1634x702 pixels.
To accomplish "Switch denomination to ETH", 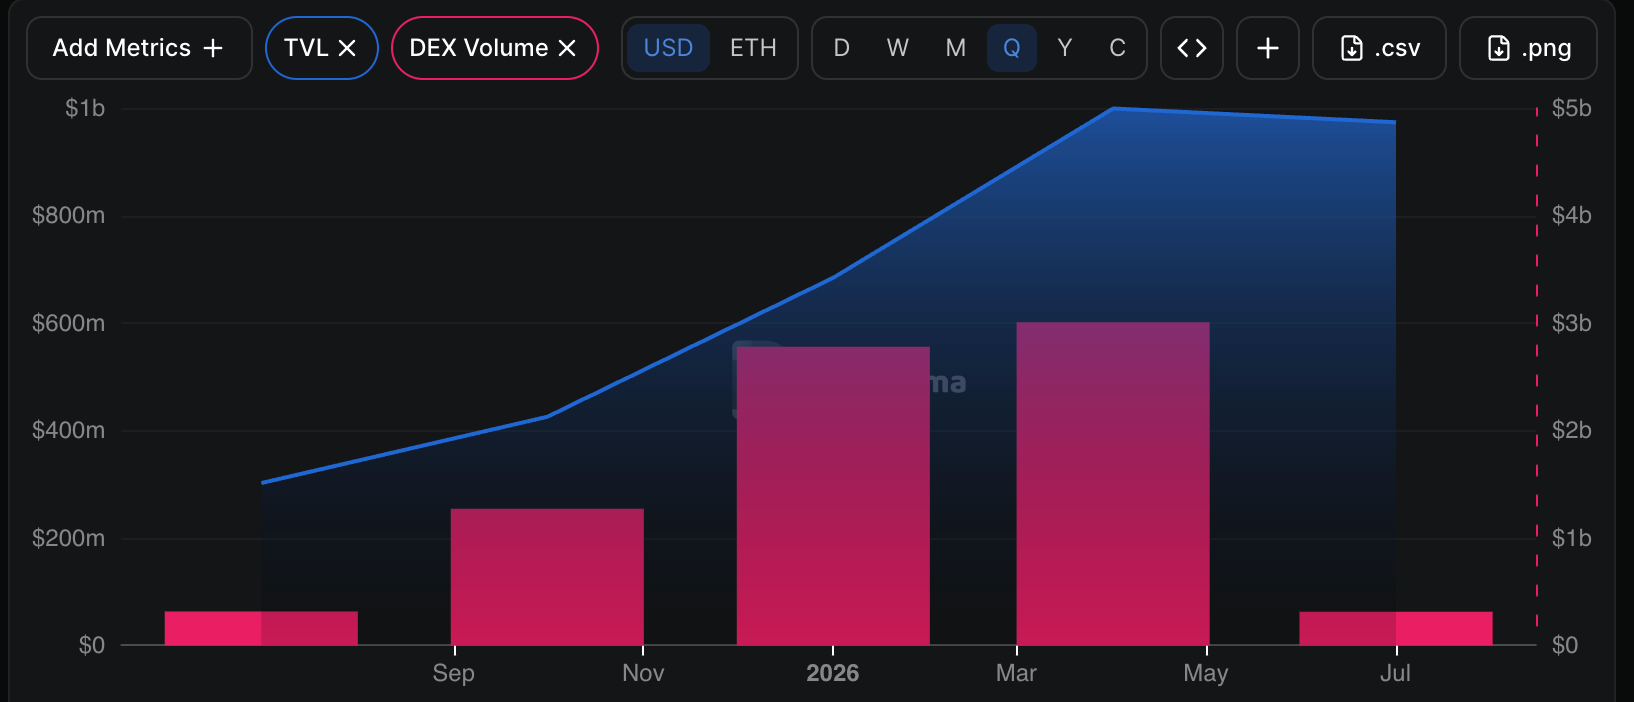I will click(x=753, y=48).
